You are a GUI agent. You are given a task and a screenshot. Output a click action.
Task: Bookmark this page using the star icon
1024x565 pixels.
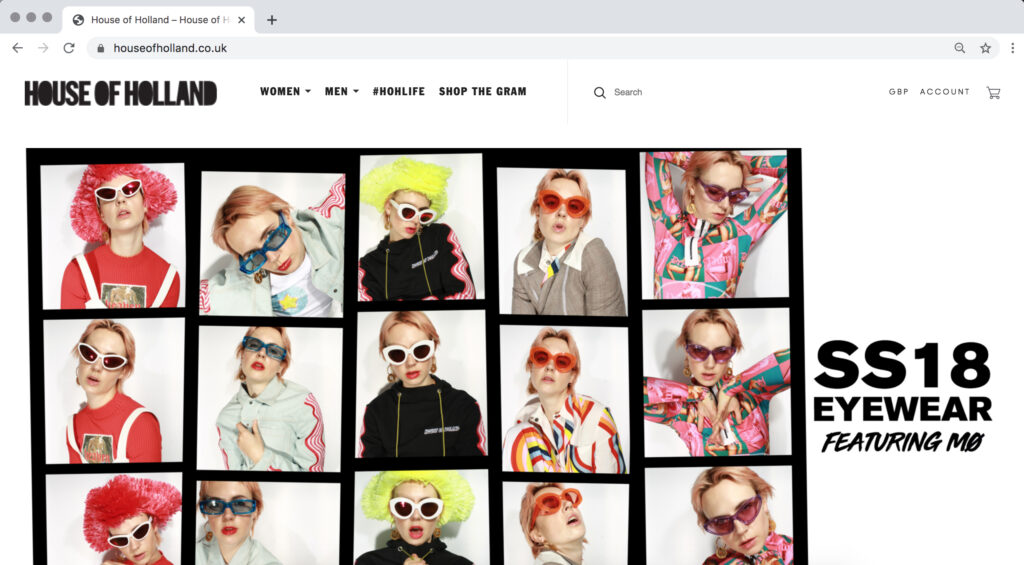click(985, 48)
